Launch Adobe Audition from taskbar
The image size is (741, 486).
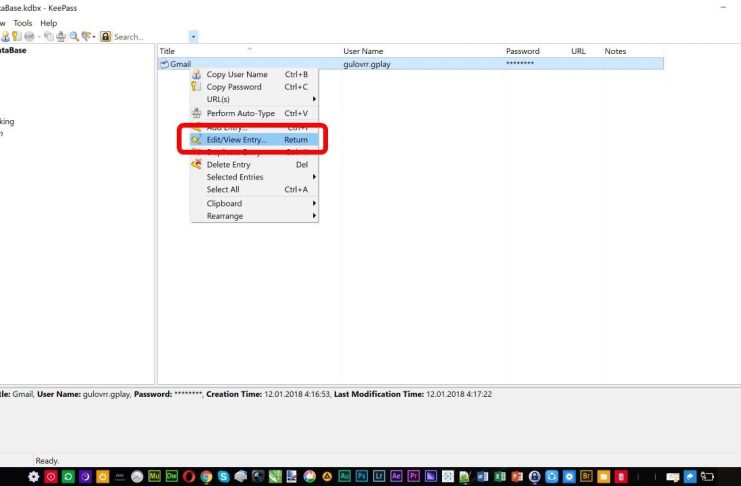pyautogui.click(x=345, y=477)
